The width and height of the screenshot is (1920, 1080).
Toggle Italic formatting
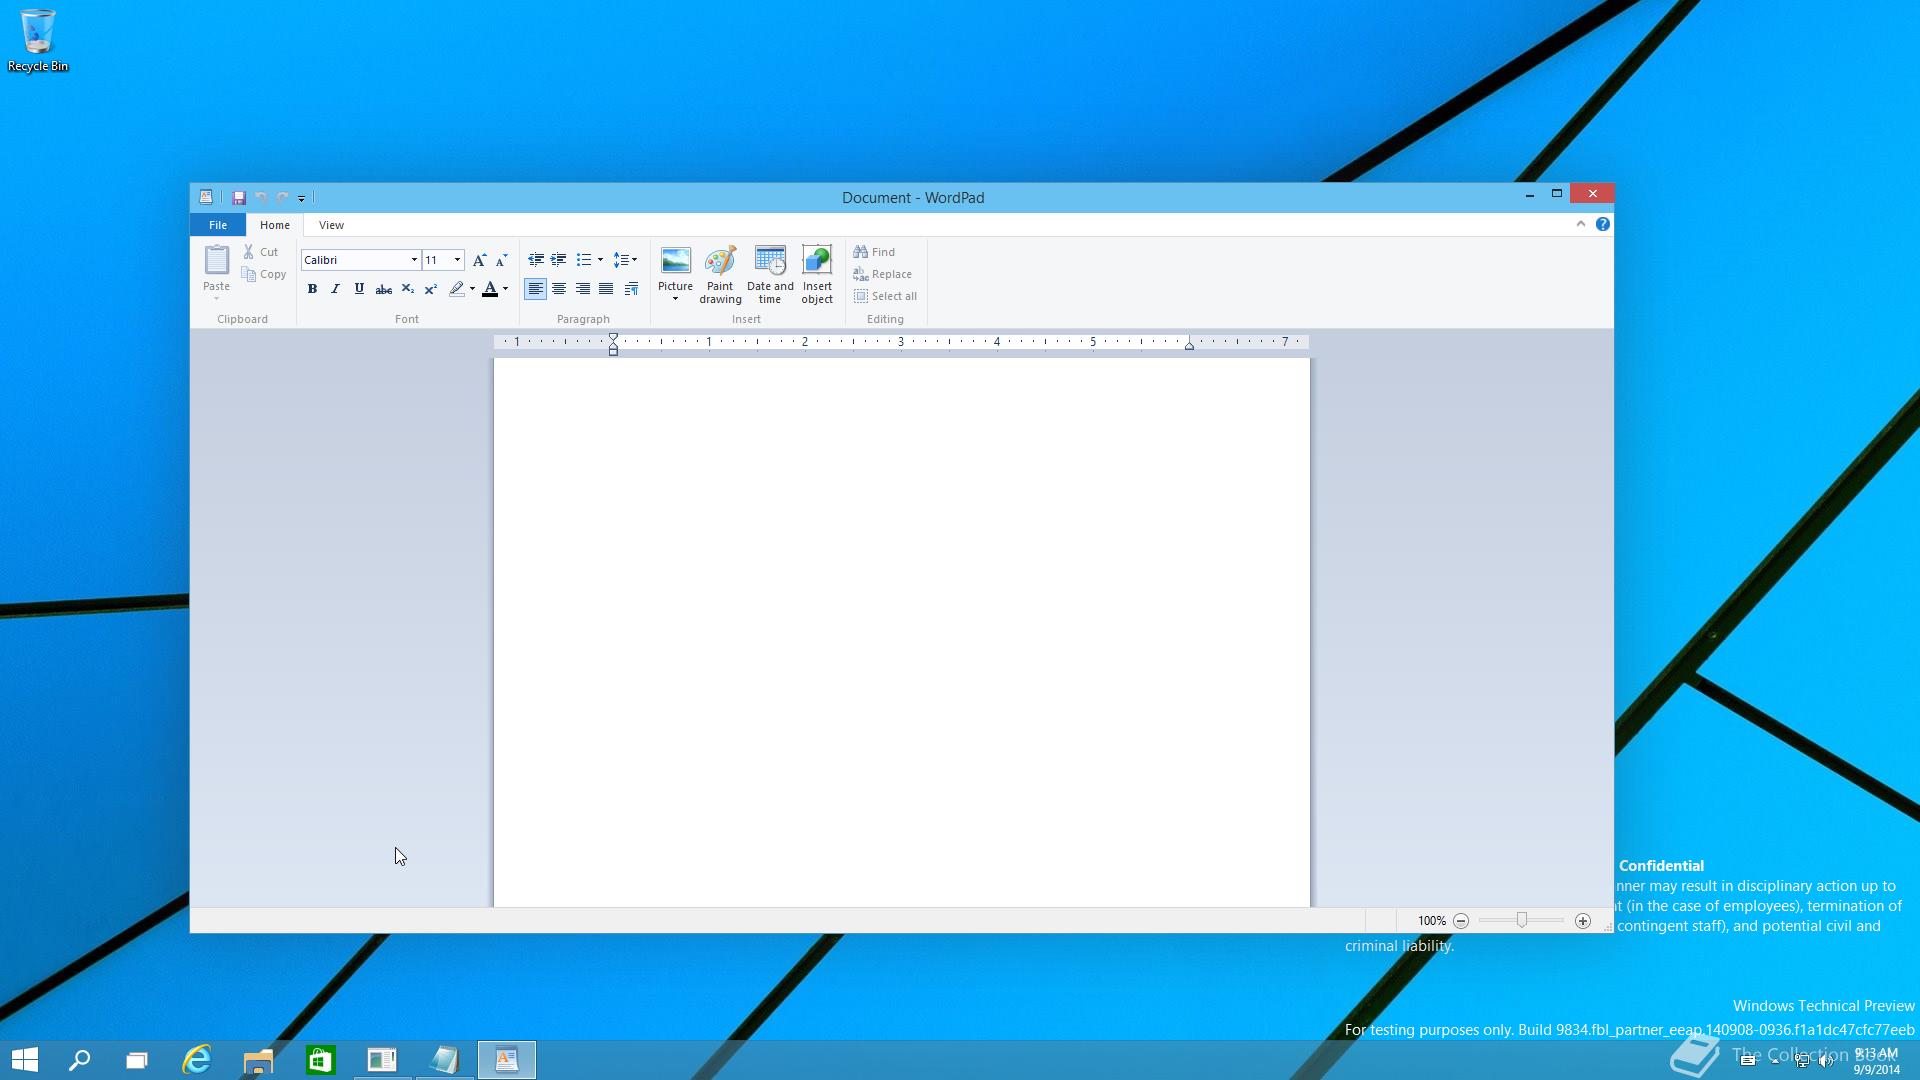335,289
